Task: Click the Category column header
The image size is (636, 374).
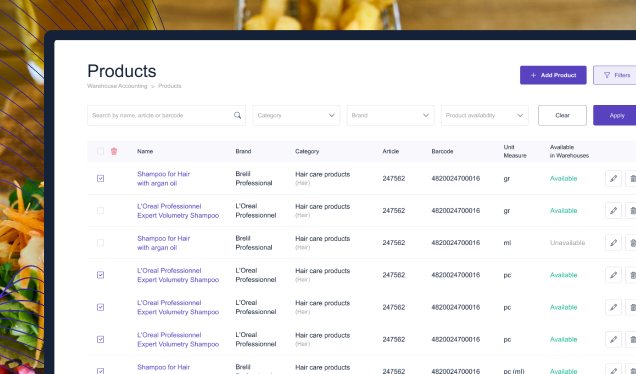Action: coord(307,151)
